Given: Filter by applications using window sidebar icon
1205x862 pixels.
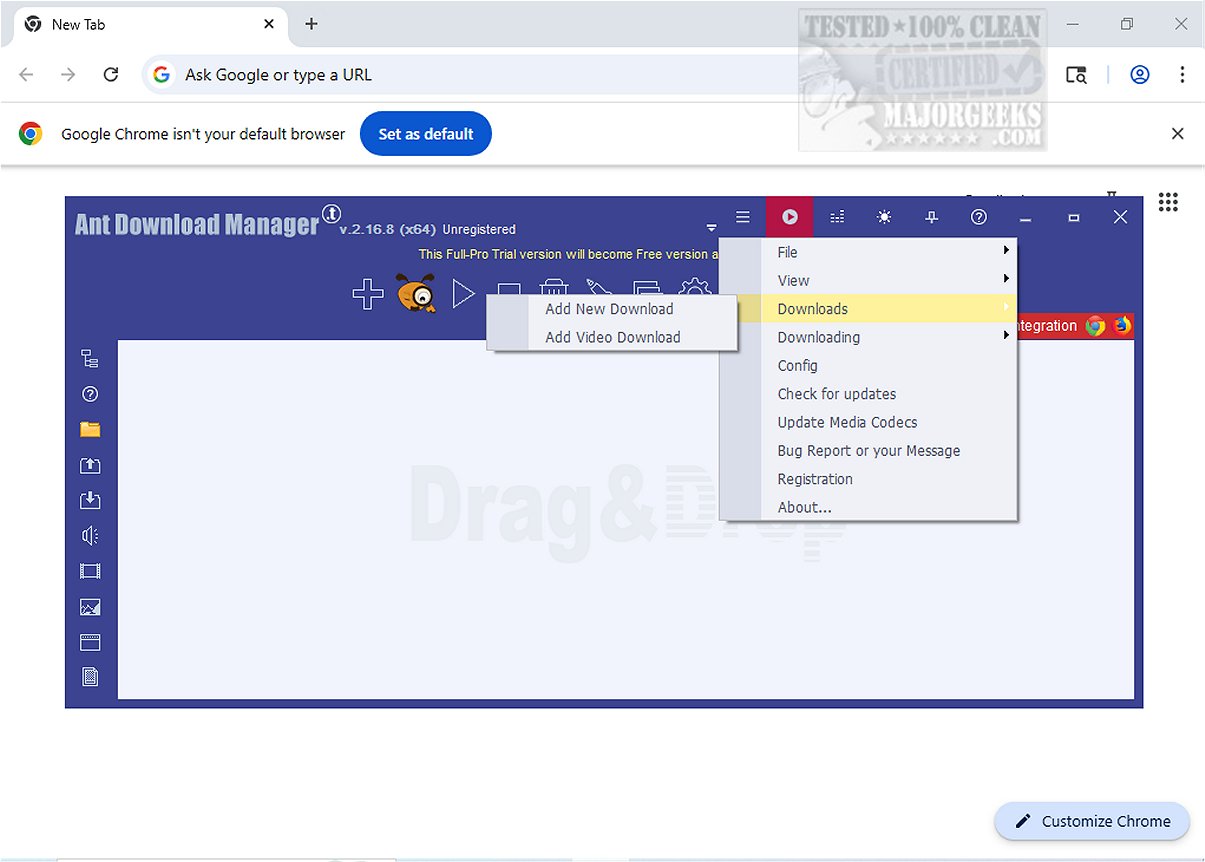Looking at the screenshot, I should point(90,642).
